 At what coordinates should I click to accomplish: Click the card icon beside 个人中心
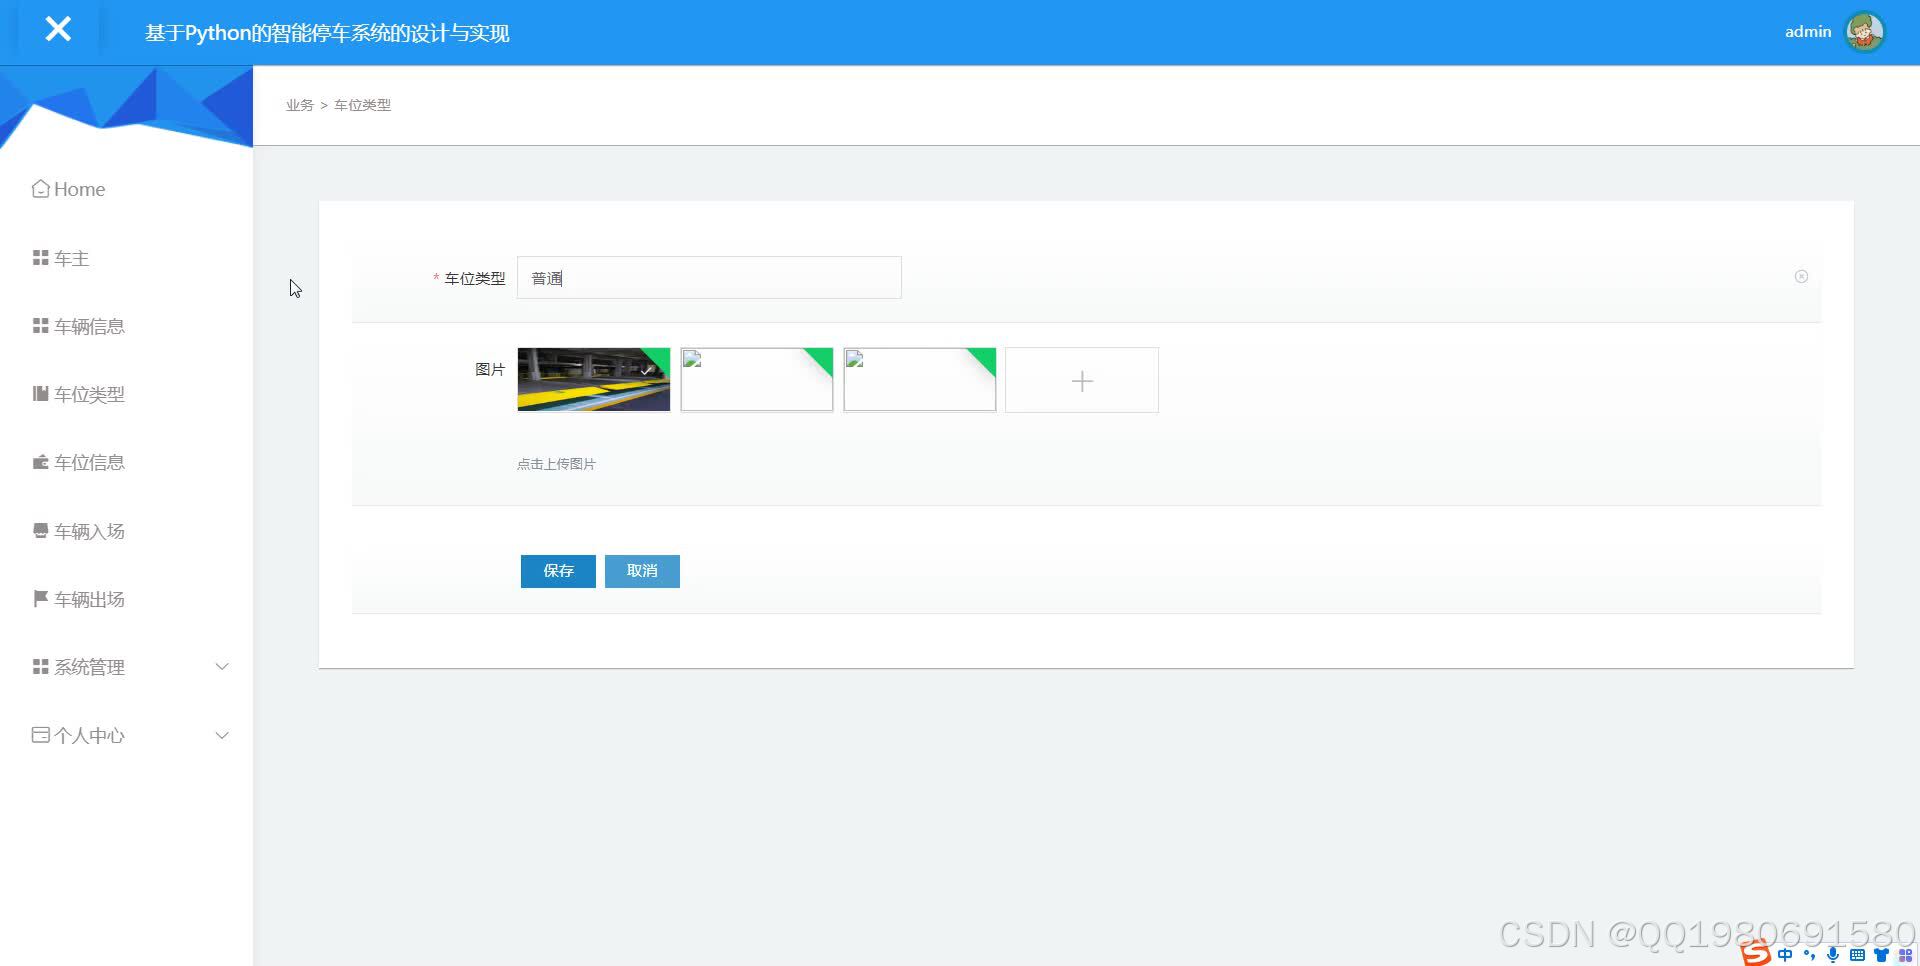(40, 735)
